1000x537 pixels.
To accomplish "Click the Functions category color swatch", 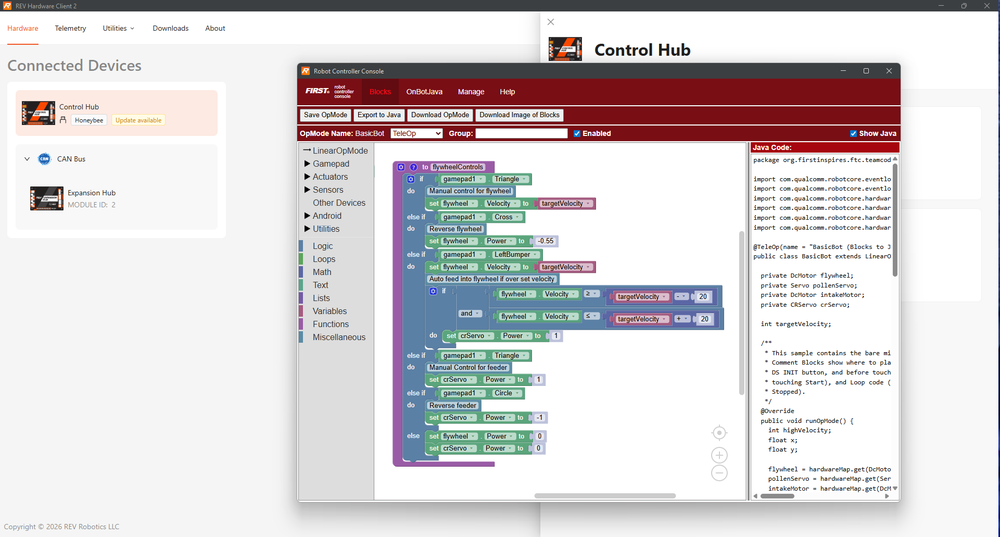I will click(x=301, y=324).
